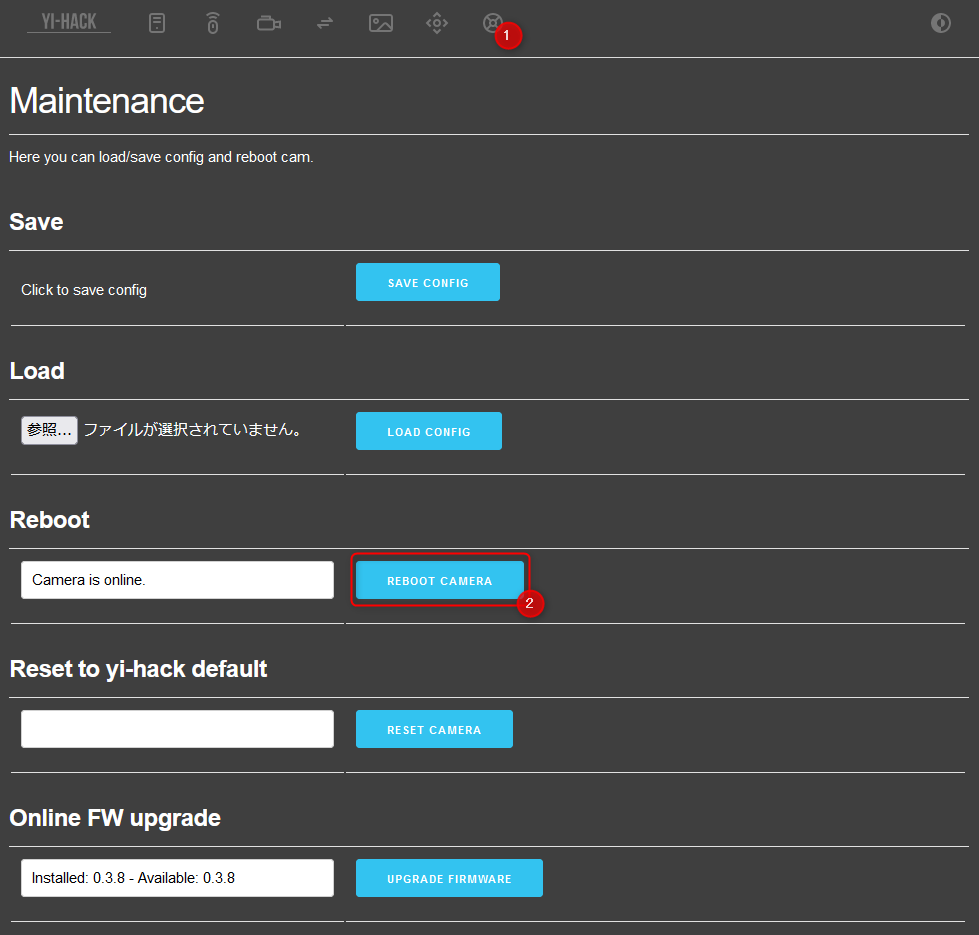Click the Maintenance page heading

point(107,100)
